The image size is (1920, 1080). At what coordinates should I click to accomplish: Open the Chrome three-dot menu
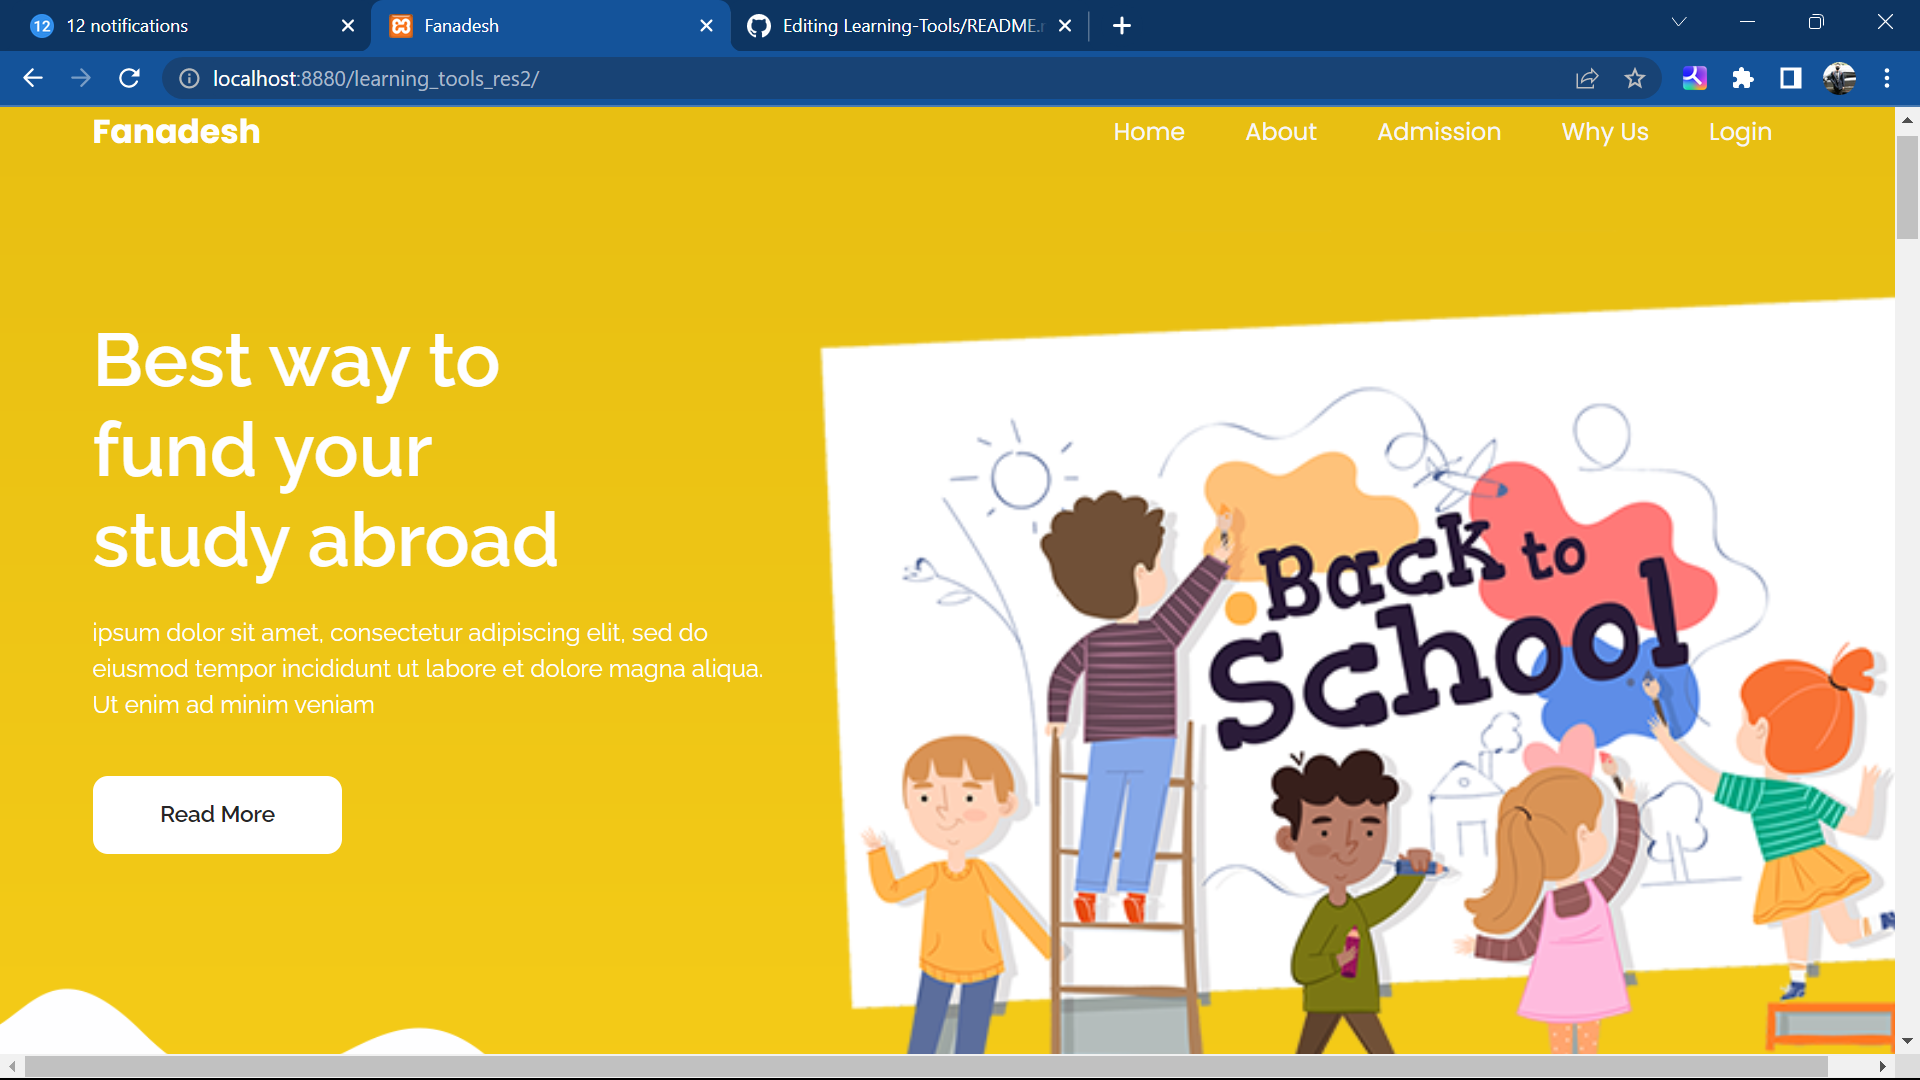1887,78
